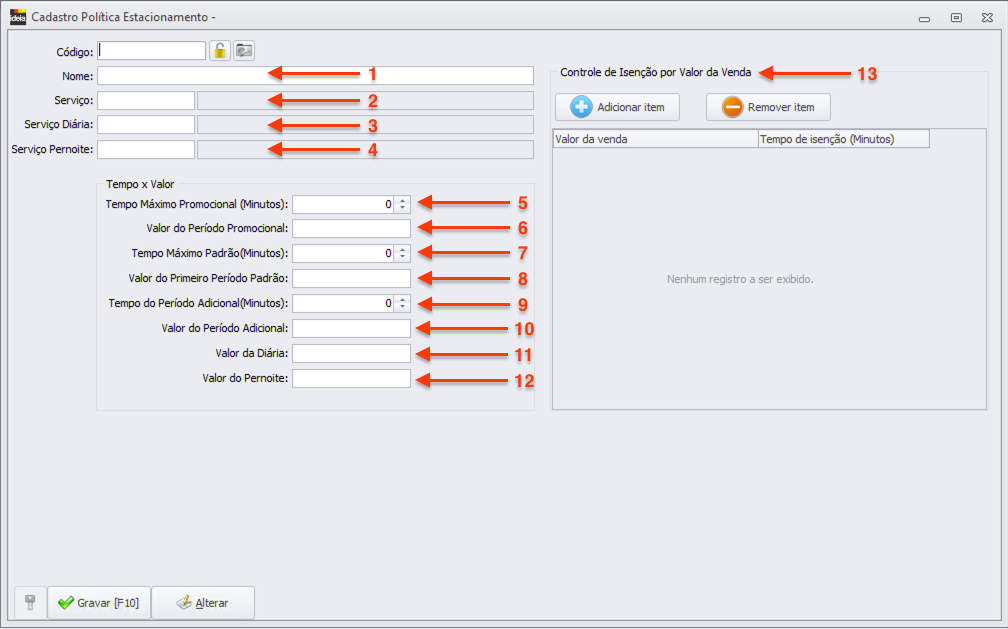This screenshot has height=629, width=1008.
Task: Decrease Tempo Máximo Padrão with the down arrow
Action: point(402,258)
